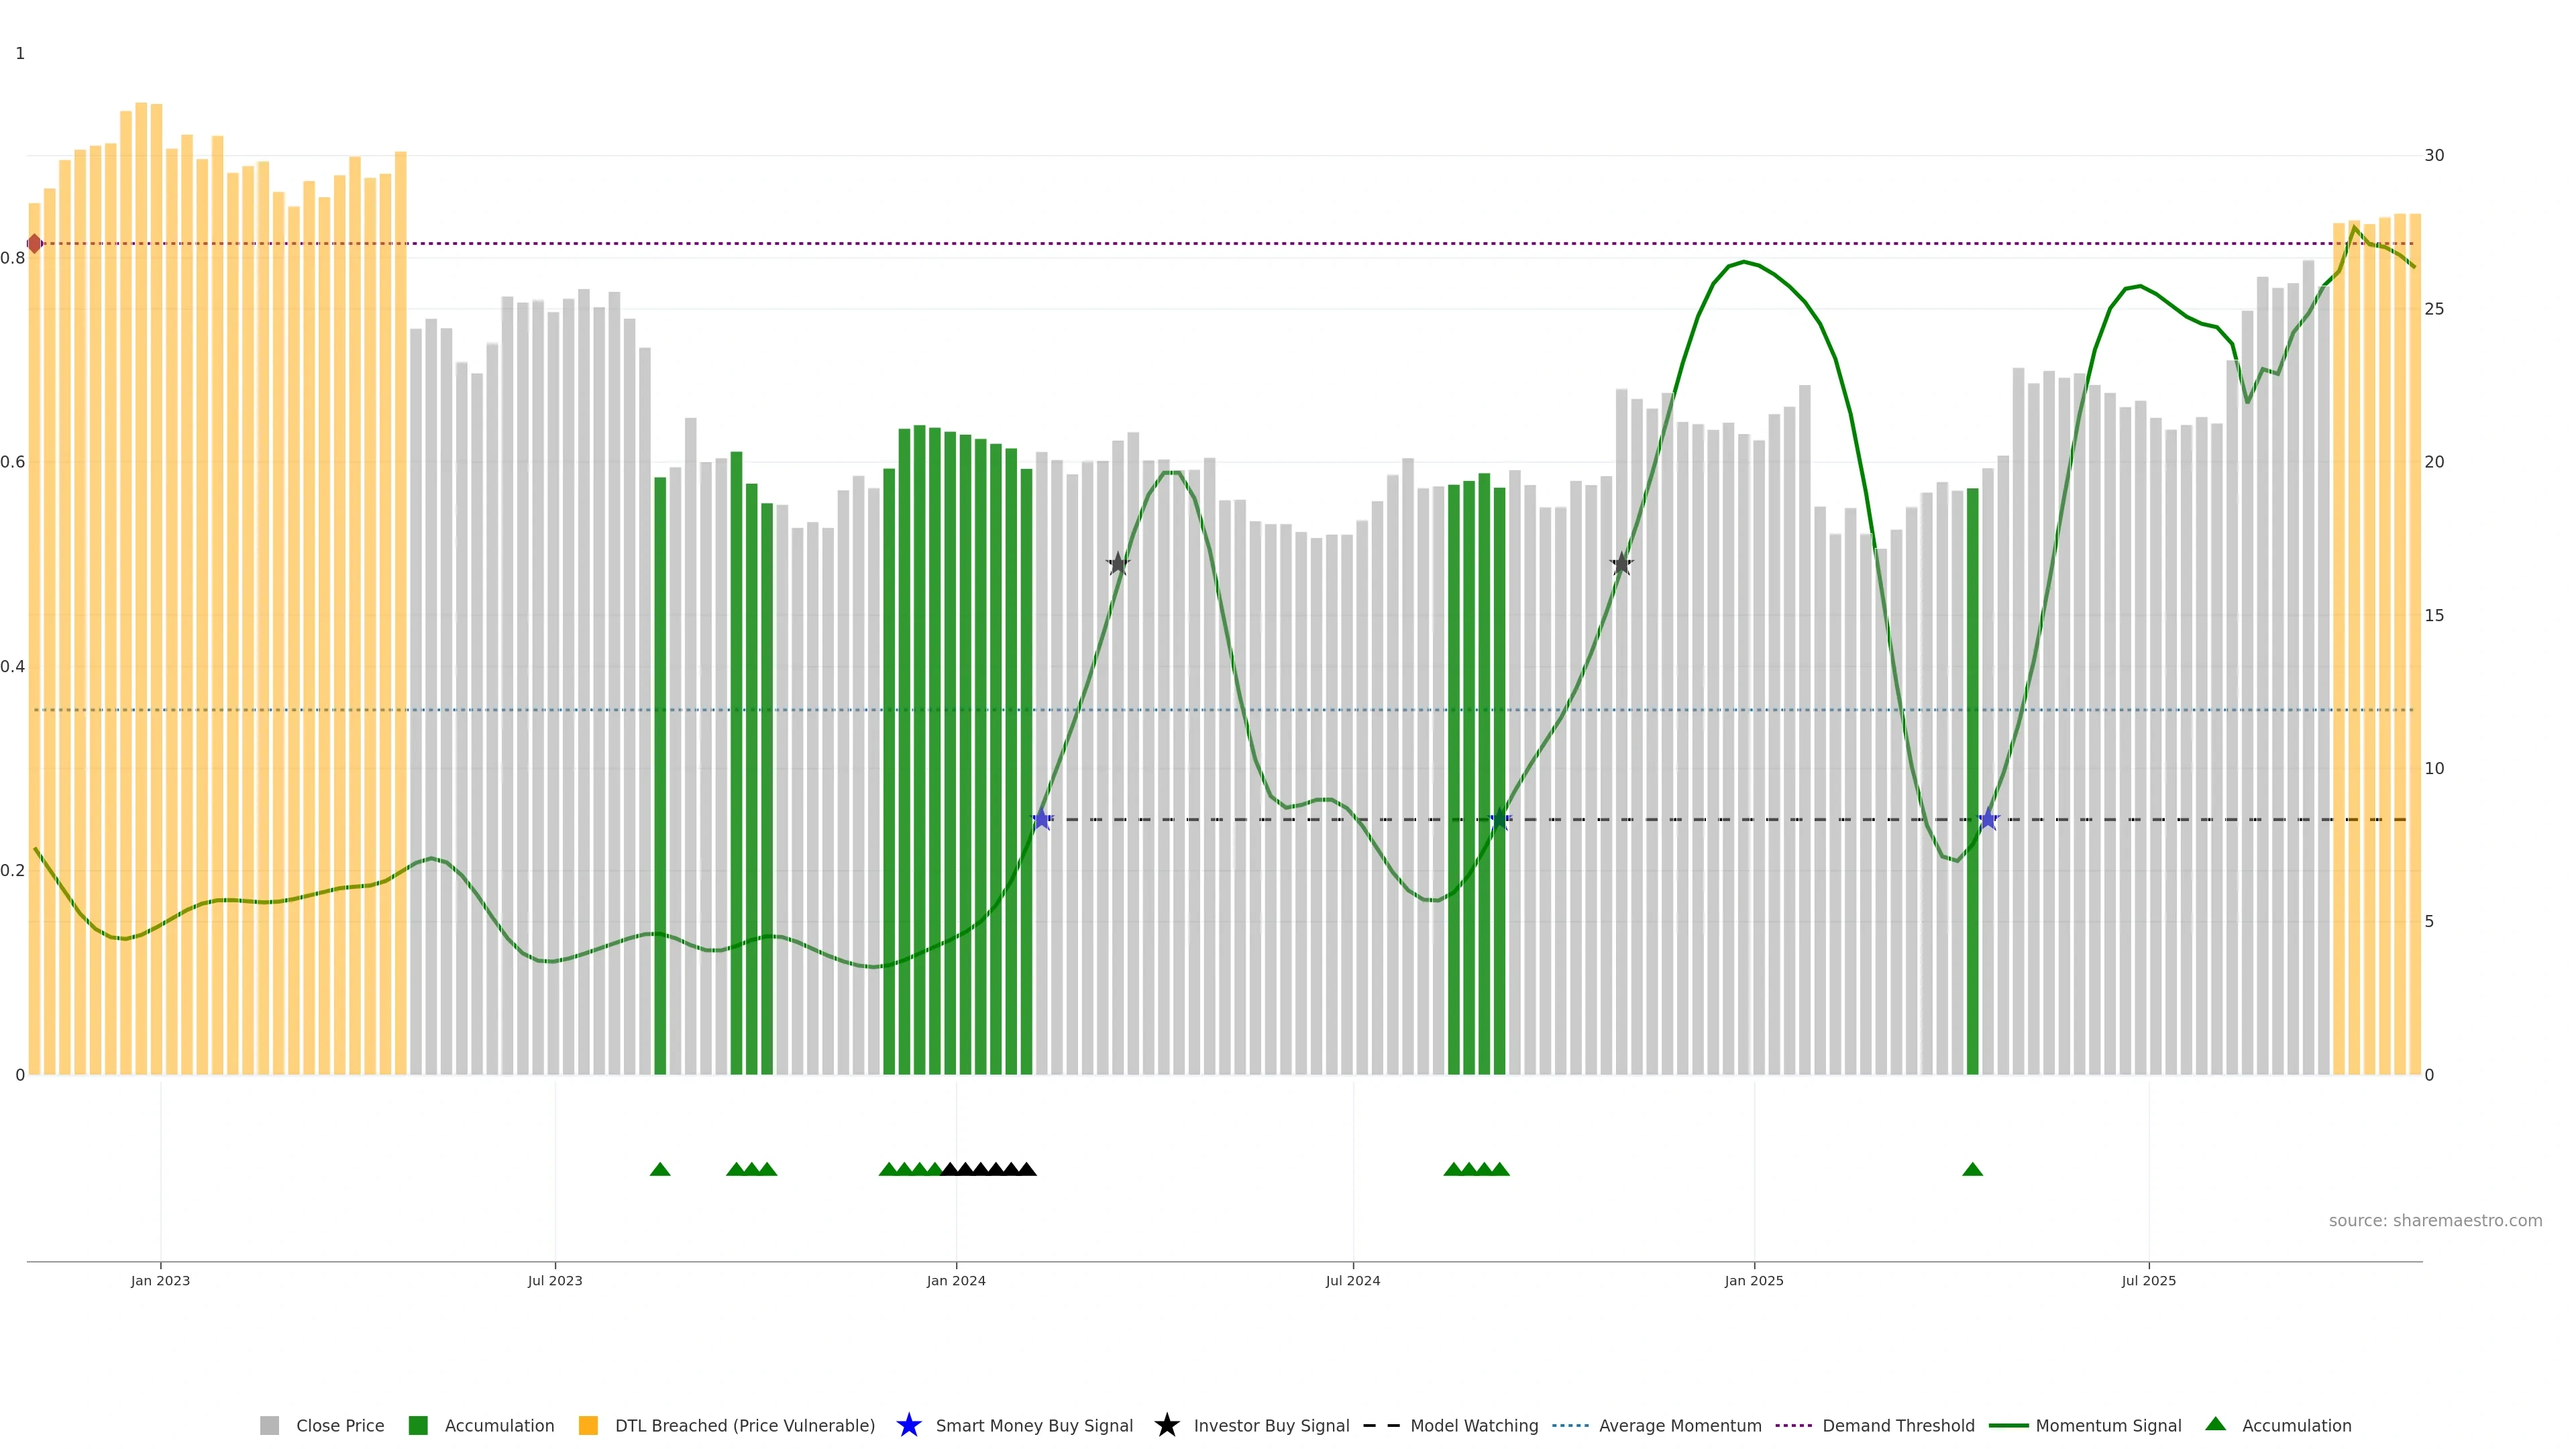Click the black star marker near March 2024
This screenshot has height=1449, width=2576.
click(1118, 564)
